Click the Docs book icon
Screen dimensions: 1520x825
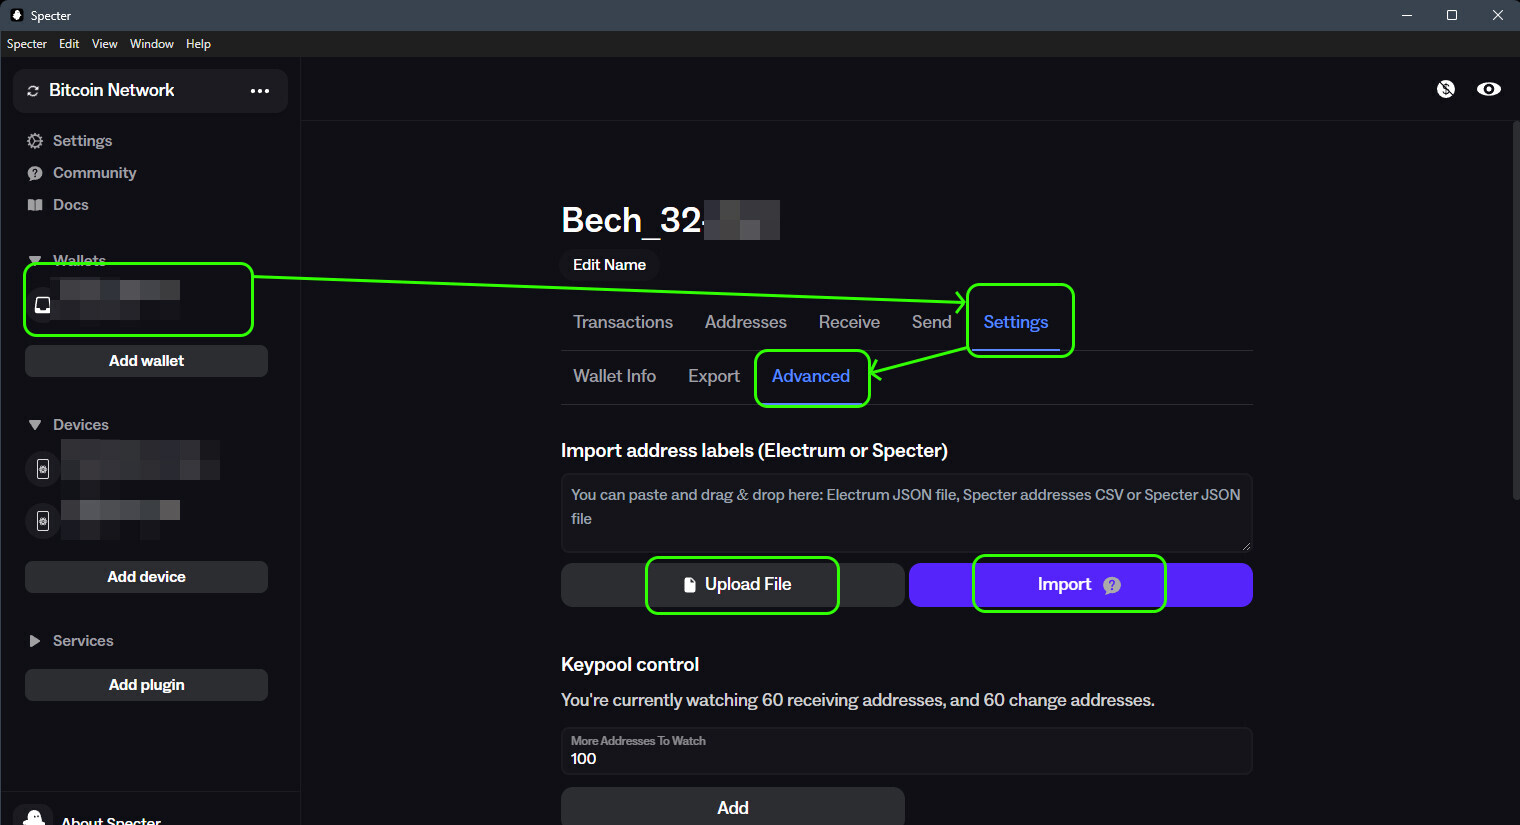pyautogui.click(x=35, y=205)
